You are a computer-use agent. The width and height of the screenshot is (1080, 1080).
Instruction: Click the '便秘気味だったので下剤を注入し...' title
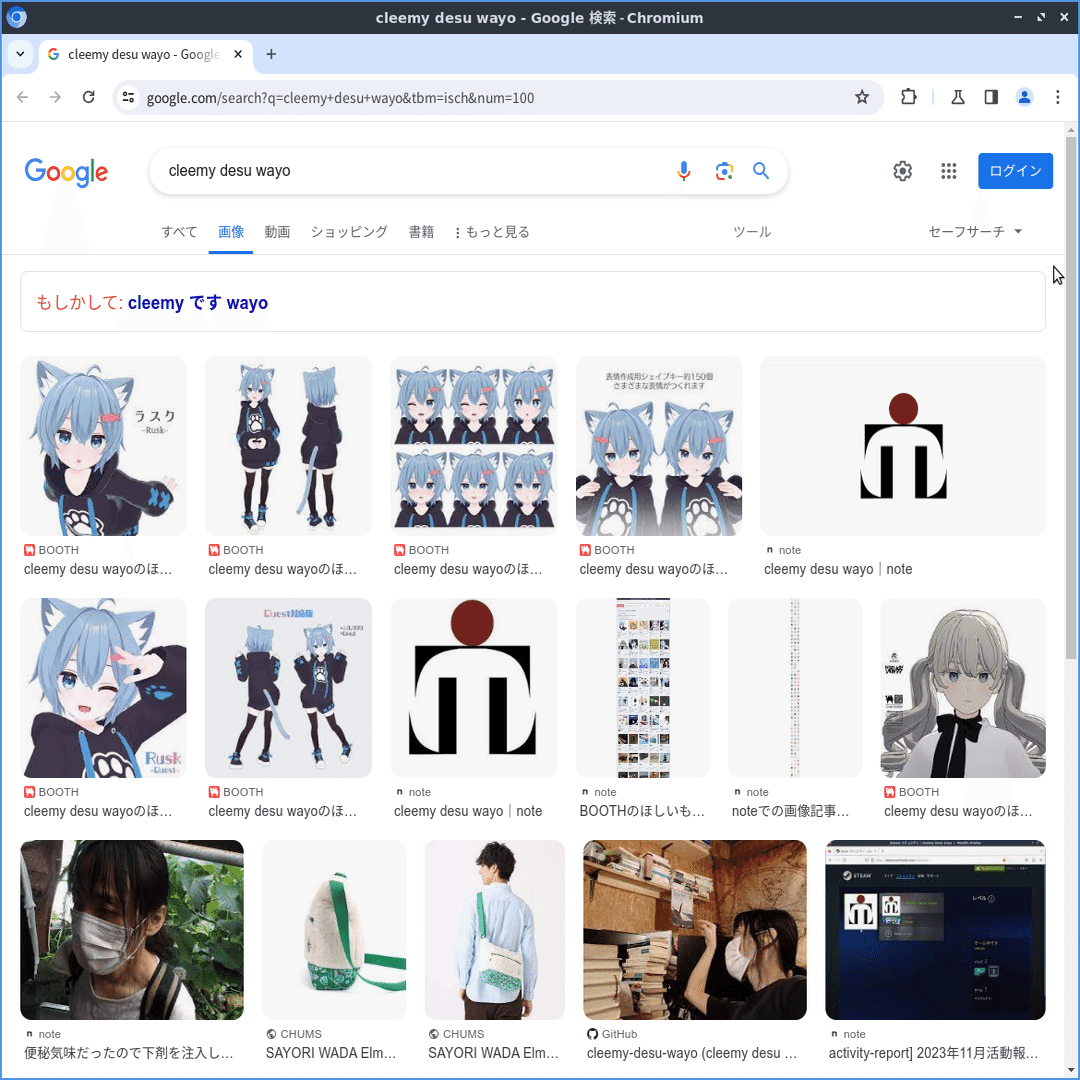[129, 1052]
